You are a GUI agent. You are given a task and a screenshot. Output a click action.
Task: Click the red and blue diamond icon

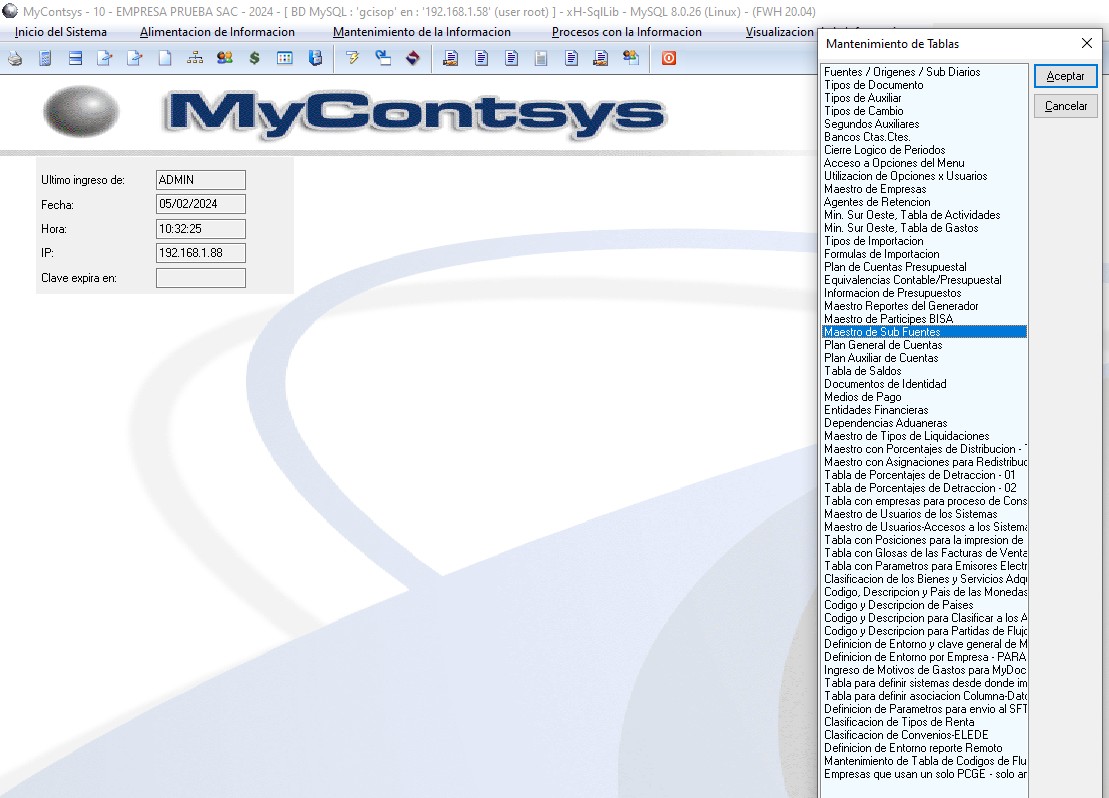pyautogui.click(x=412, y=58)
